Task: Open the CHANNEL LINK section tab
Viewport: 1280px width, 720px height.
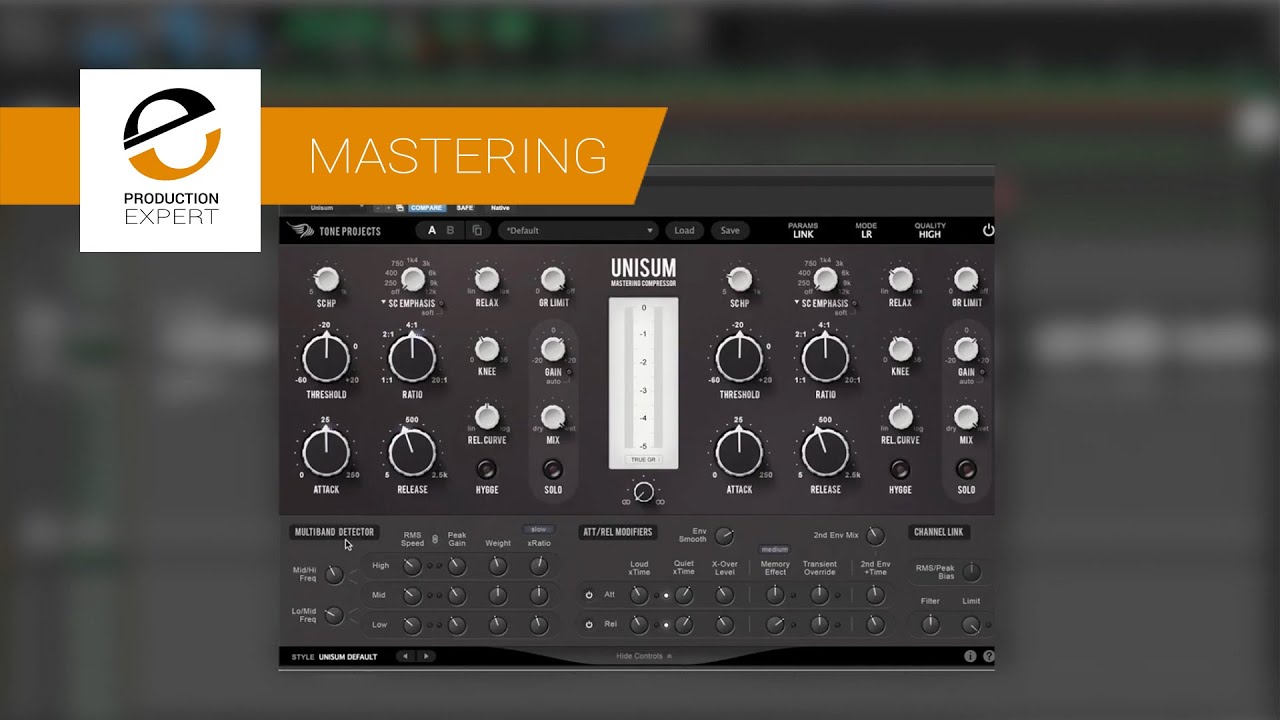Action: pyautogui.click(x=940, y=532)
